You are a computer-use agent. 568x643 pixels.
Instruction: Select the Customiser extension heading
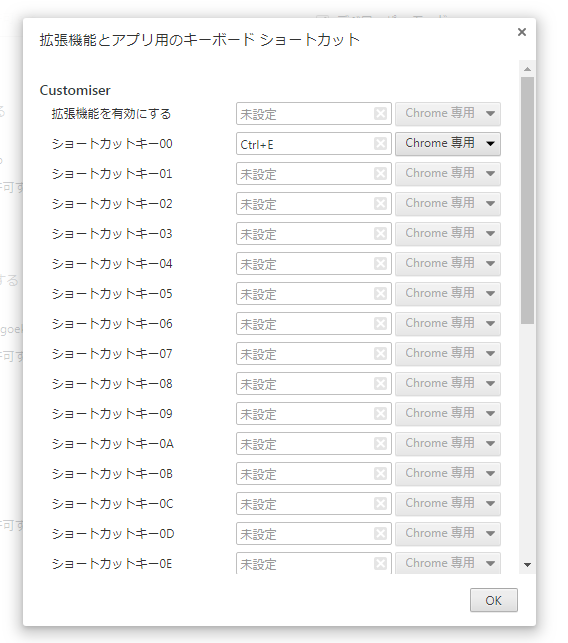coord(75,90)
